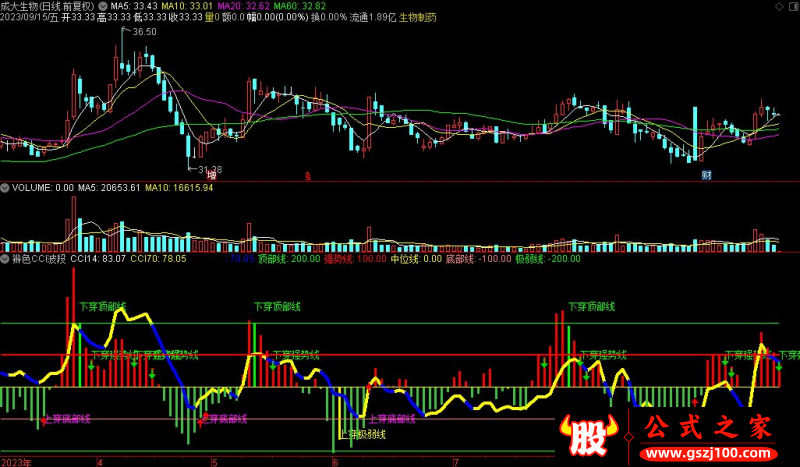Screen dimensions: 800x467
Task: Expand the CCI indicator panel circle icon
Action: coord(6,257)
